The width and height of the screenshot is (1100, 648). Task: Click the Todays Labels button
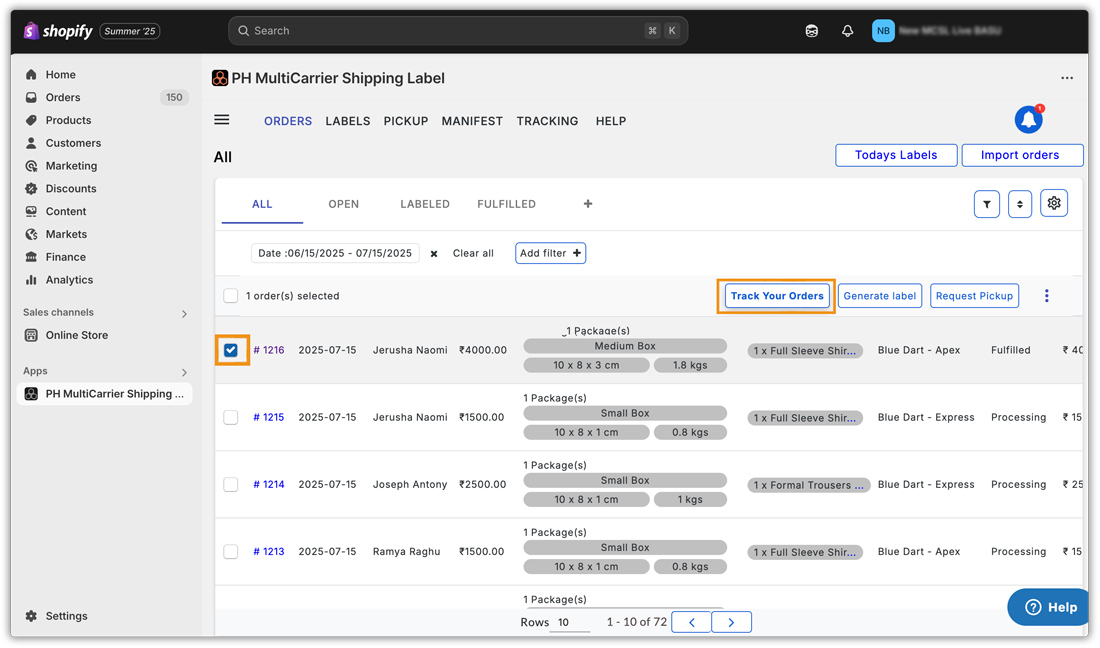896,155
